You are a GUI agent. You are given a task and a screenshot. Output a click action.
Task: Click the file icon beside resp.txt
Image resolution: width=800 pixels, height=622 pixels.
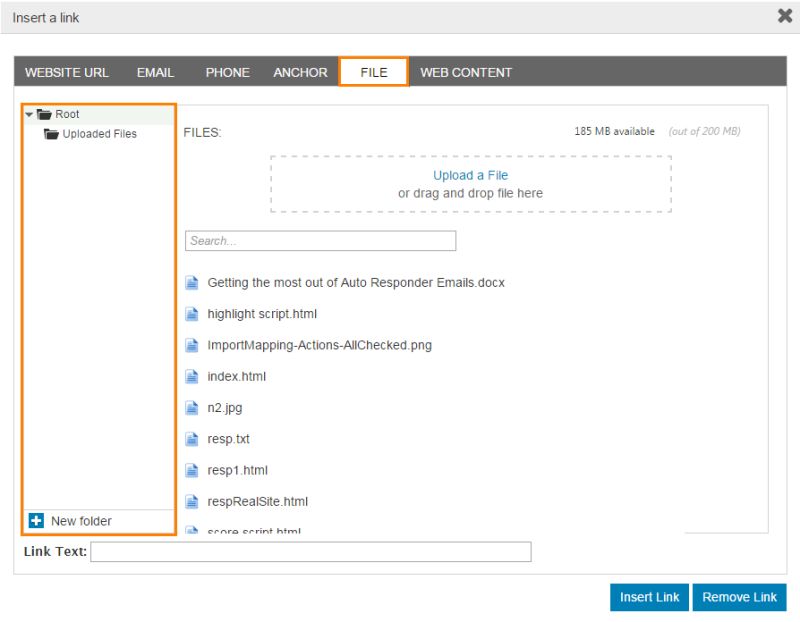click(192, 438)
